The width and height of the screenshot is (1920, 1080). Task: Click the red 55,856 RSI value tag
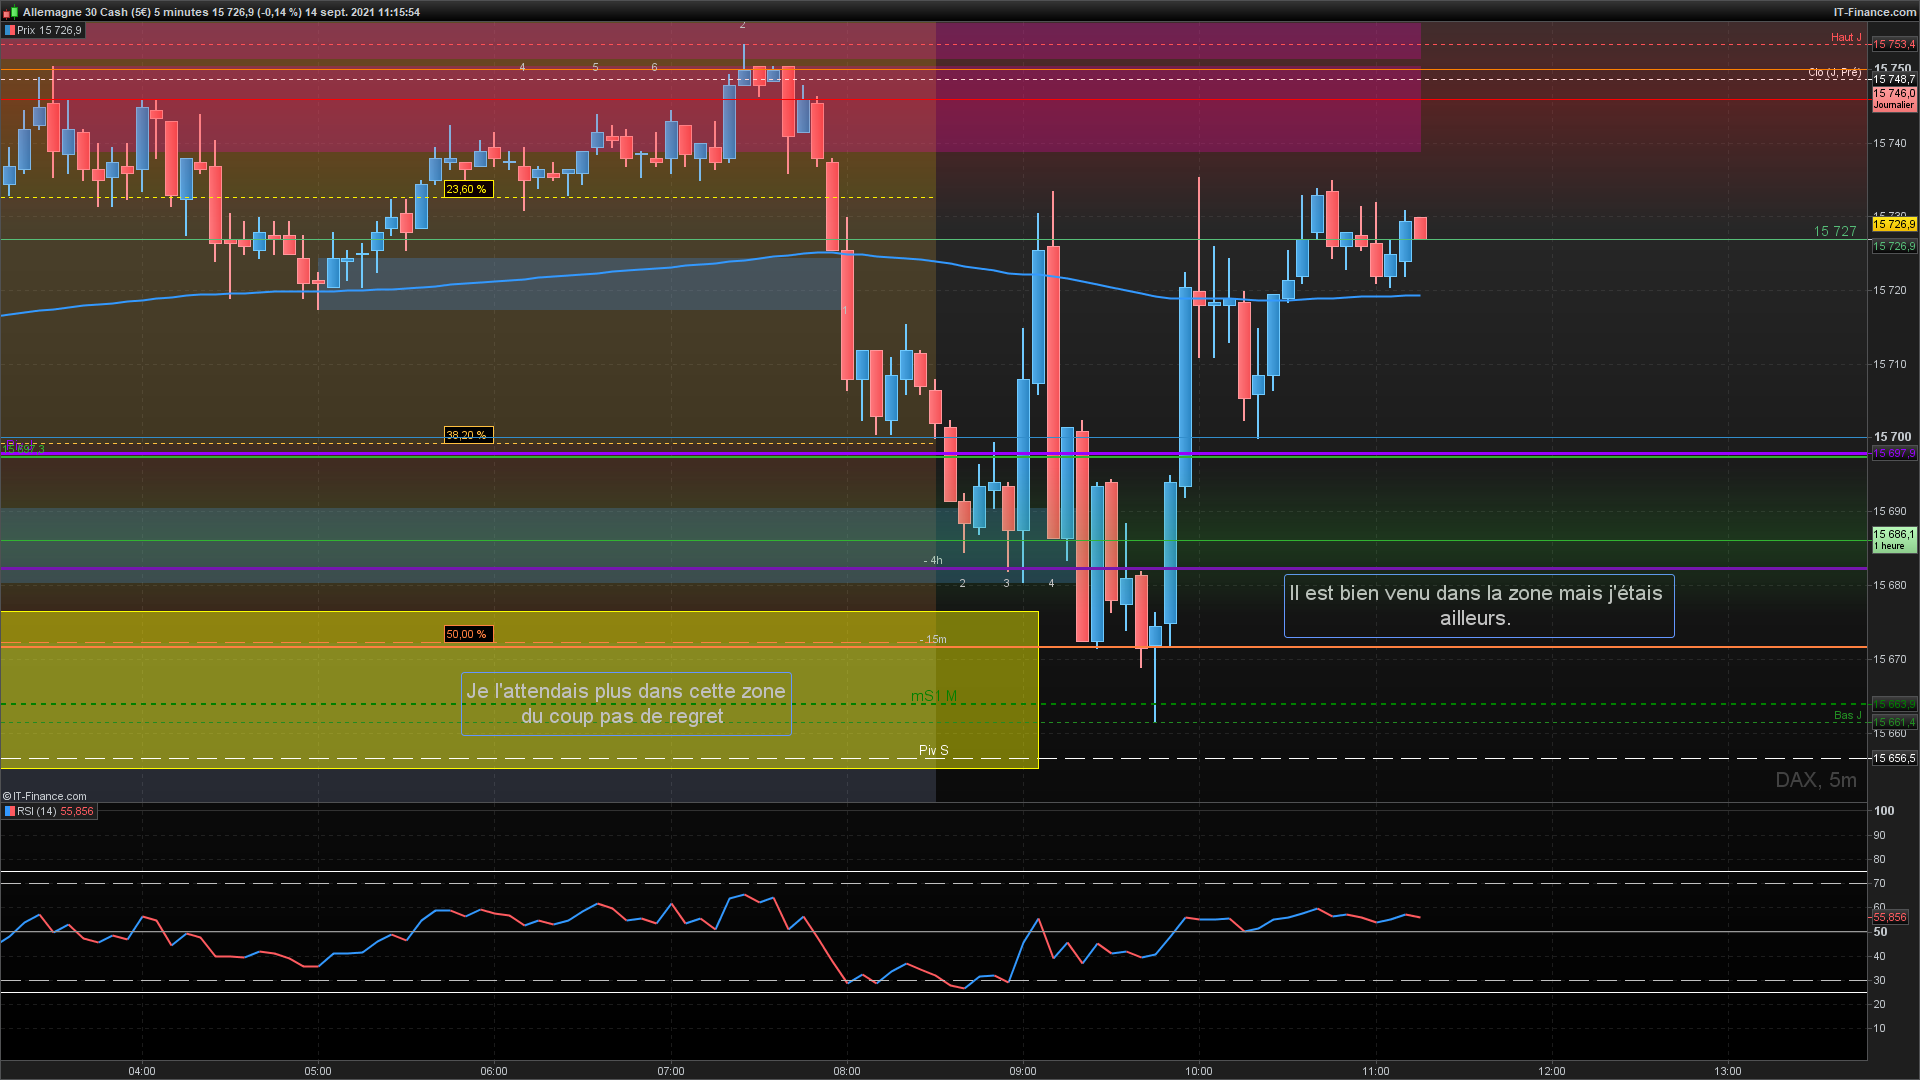pyautogui.click(x=1889, y=917)
